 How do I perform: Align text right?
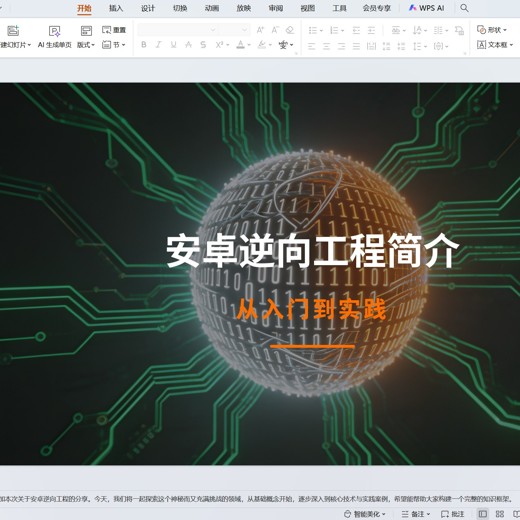click(x=341, y=46)
